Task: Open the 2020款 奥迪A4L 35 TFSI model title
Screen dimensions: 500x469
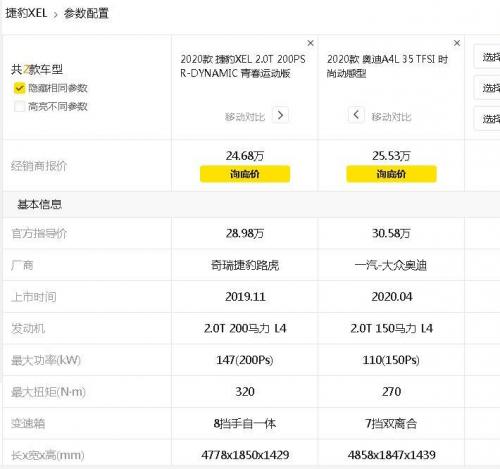Action: tap(387, 66)
